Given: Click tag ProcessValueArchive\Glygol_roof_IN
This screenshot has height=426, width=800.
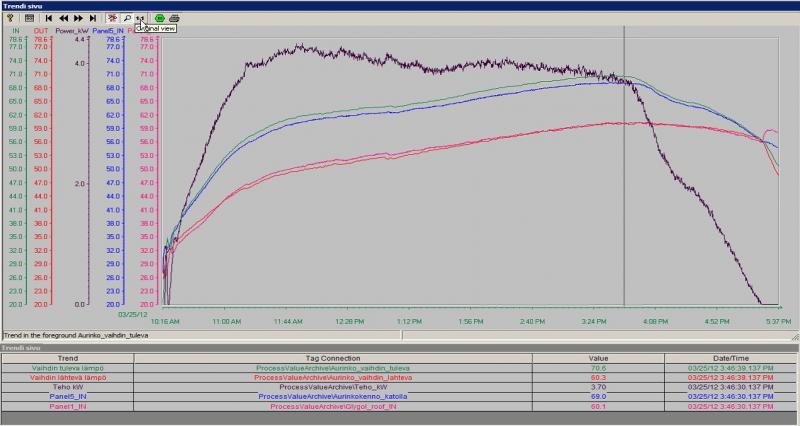Looking at the screenshot, I should (333, 407).
